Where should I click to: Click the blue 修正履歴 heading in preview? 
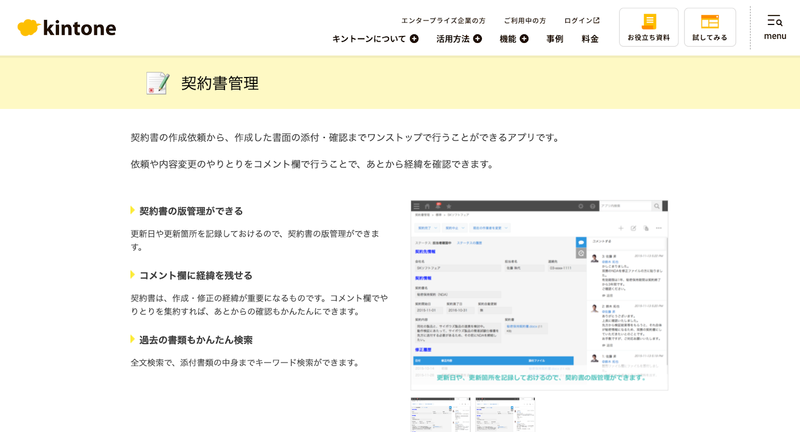(x=423, y=350)
